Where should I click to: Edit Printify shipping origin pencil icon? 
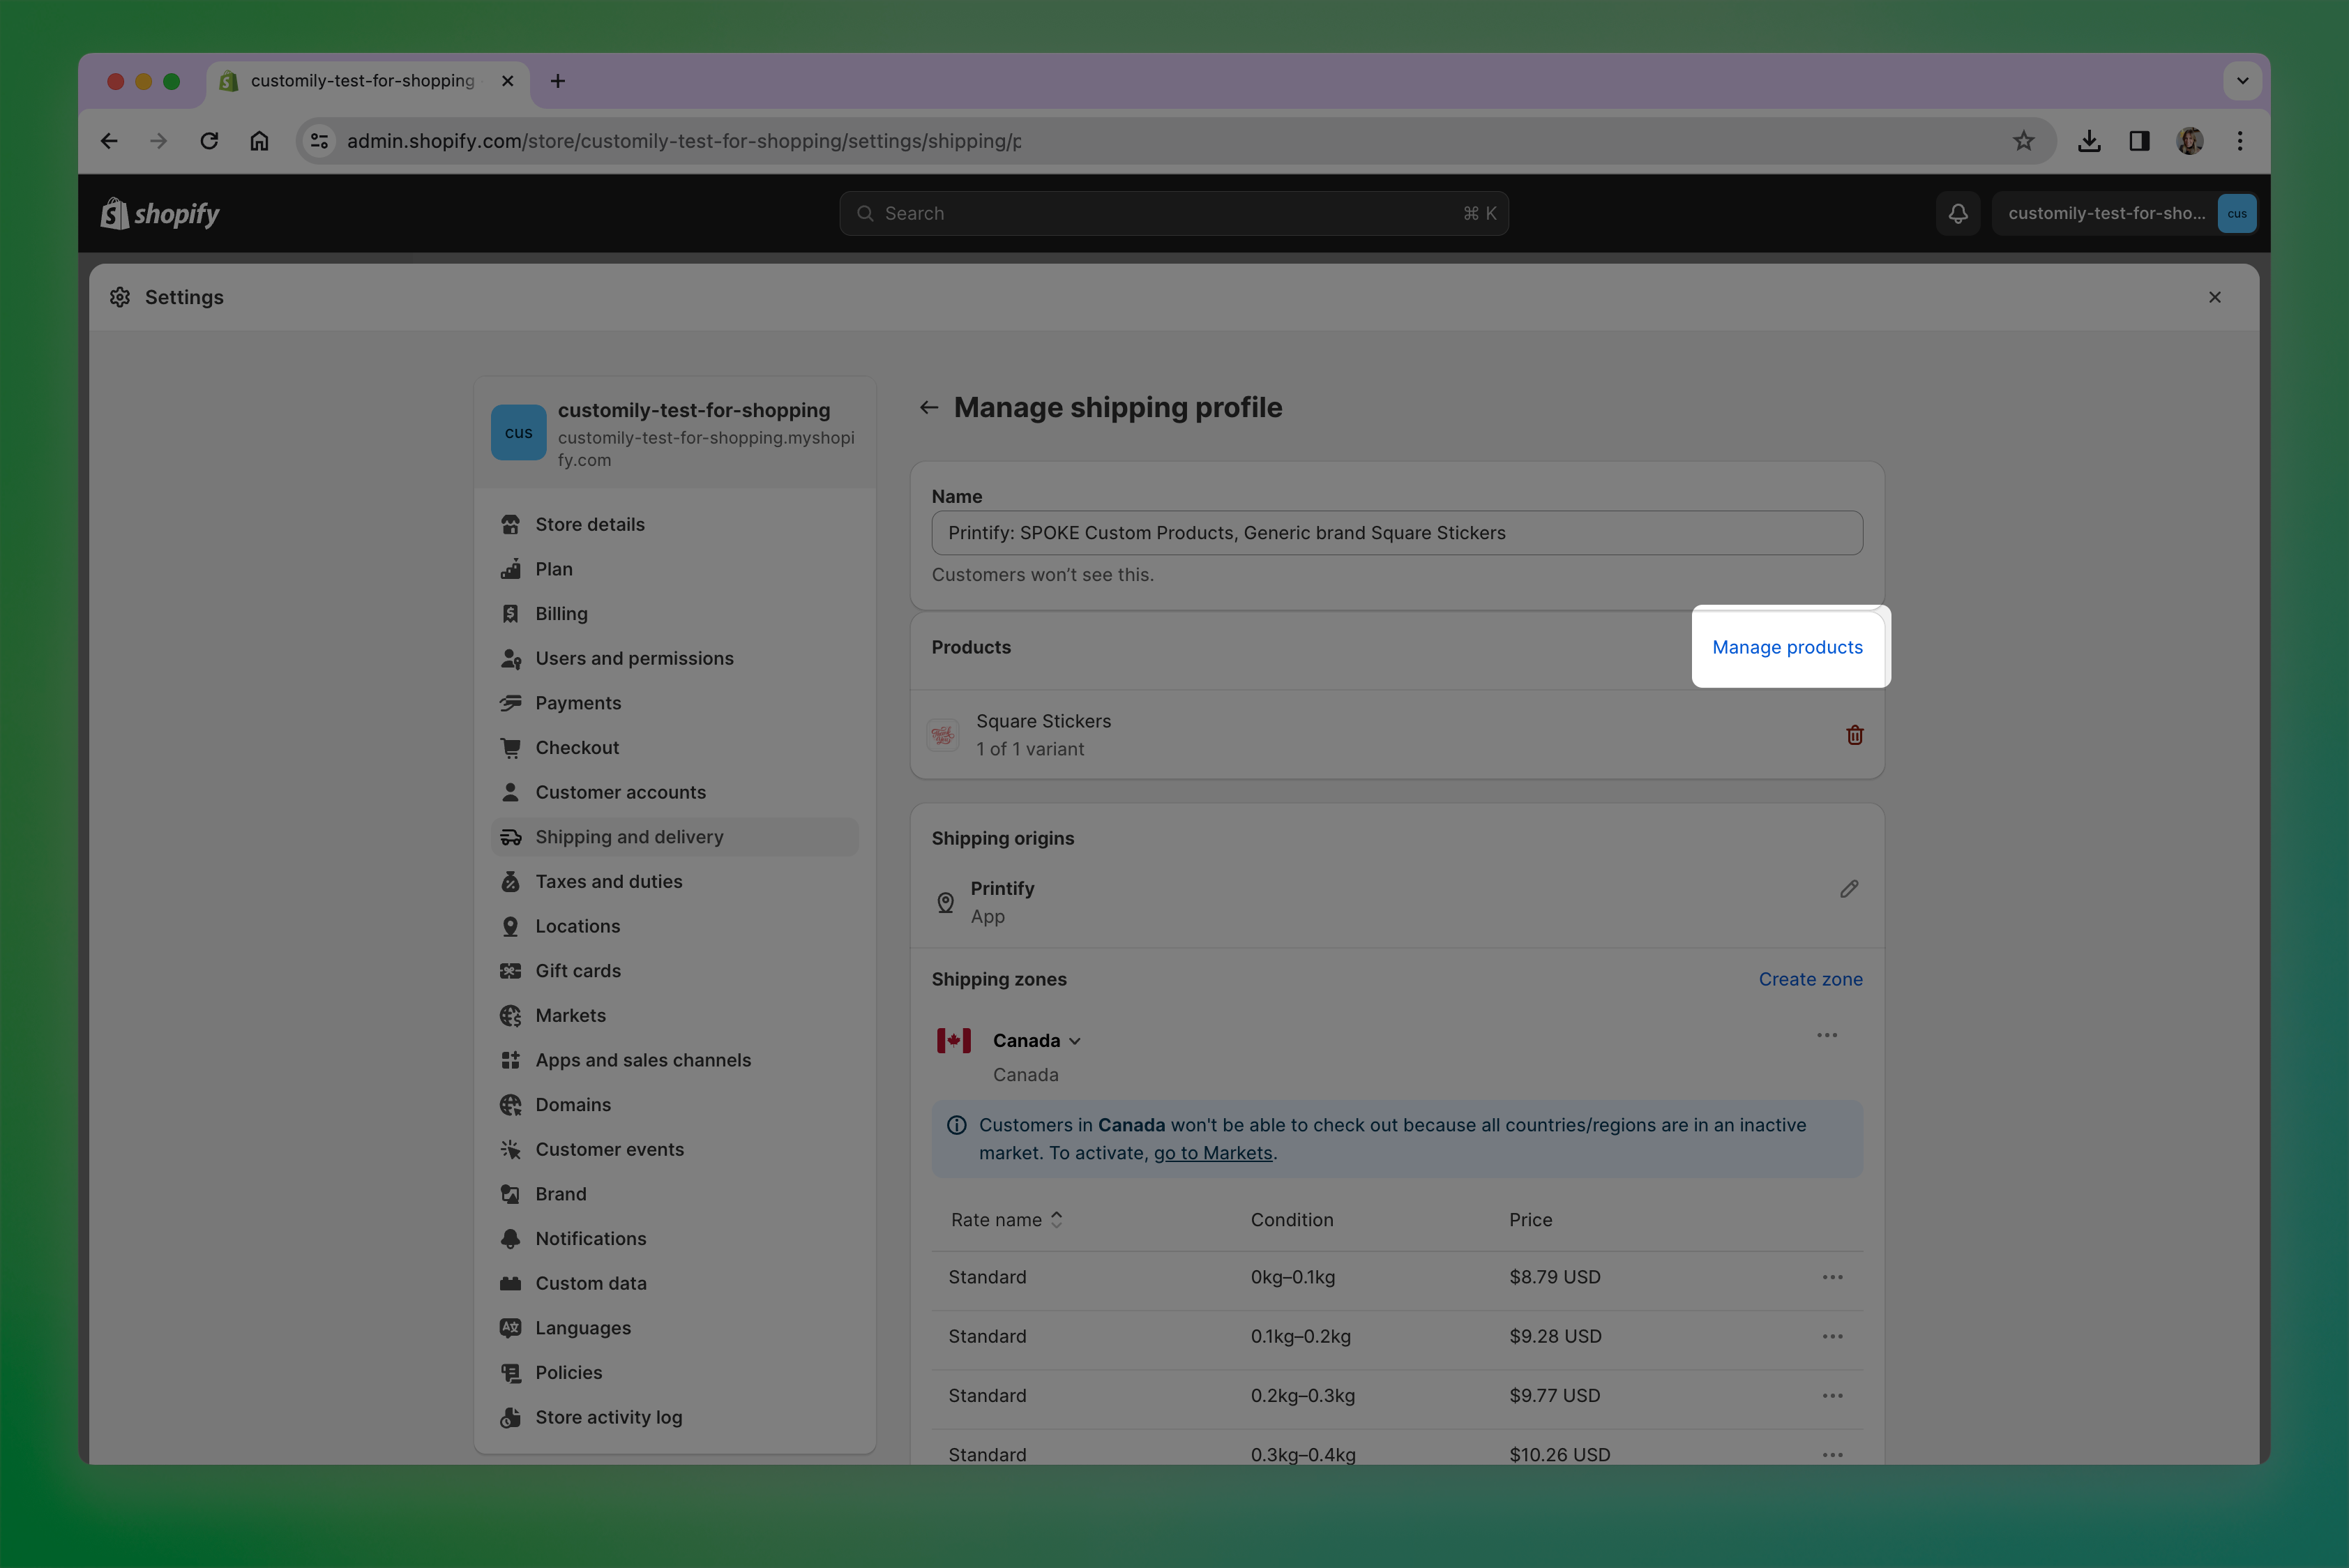[x=1849, y=888]
